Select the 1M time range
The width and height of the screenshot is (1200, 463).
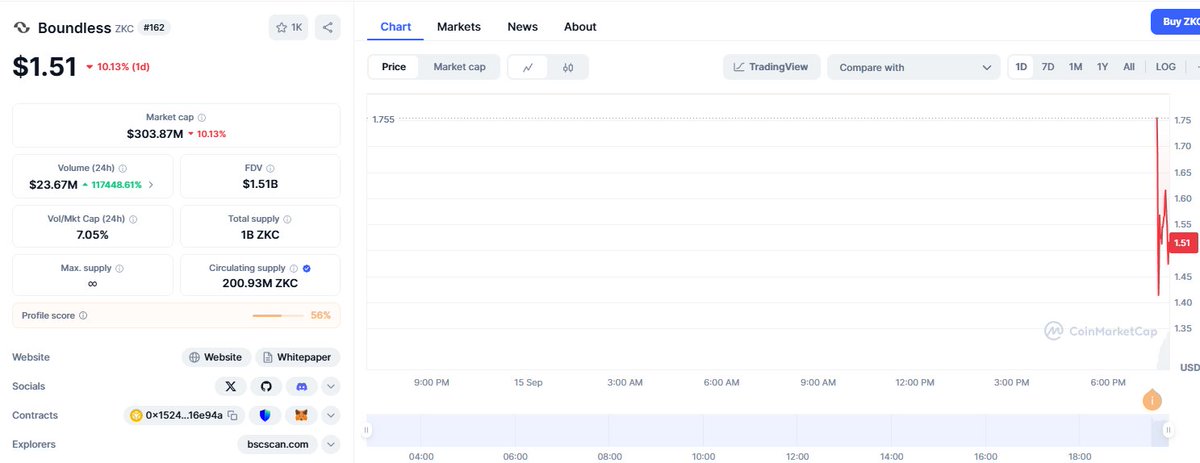1075,67
